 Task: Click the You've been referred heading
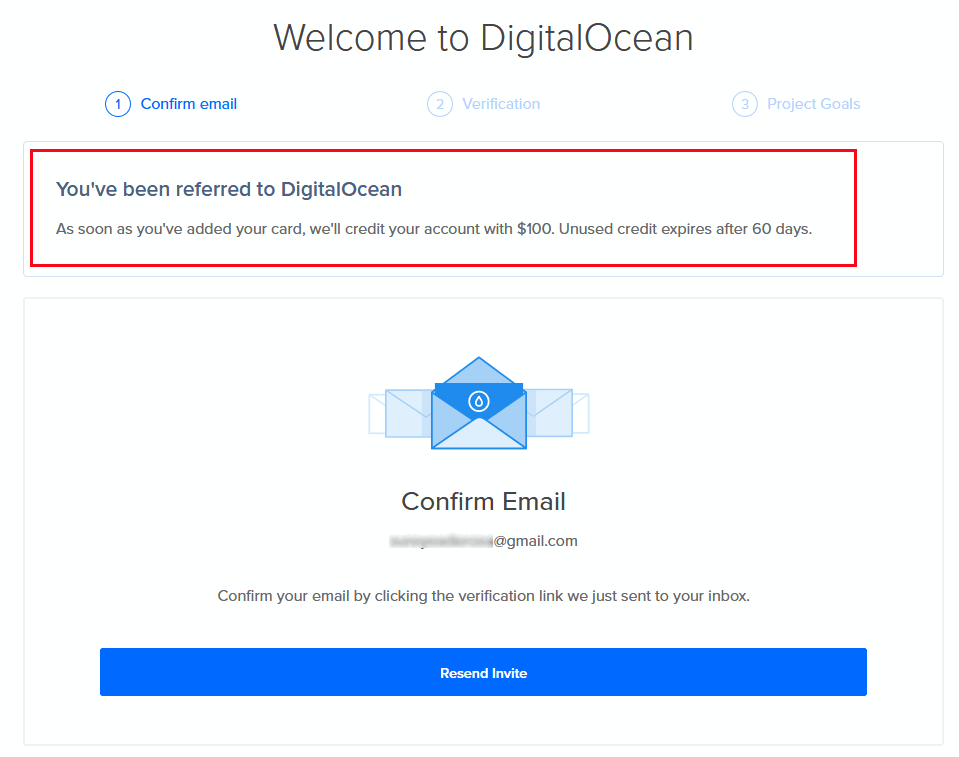coord(227,188)
